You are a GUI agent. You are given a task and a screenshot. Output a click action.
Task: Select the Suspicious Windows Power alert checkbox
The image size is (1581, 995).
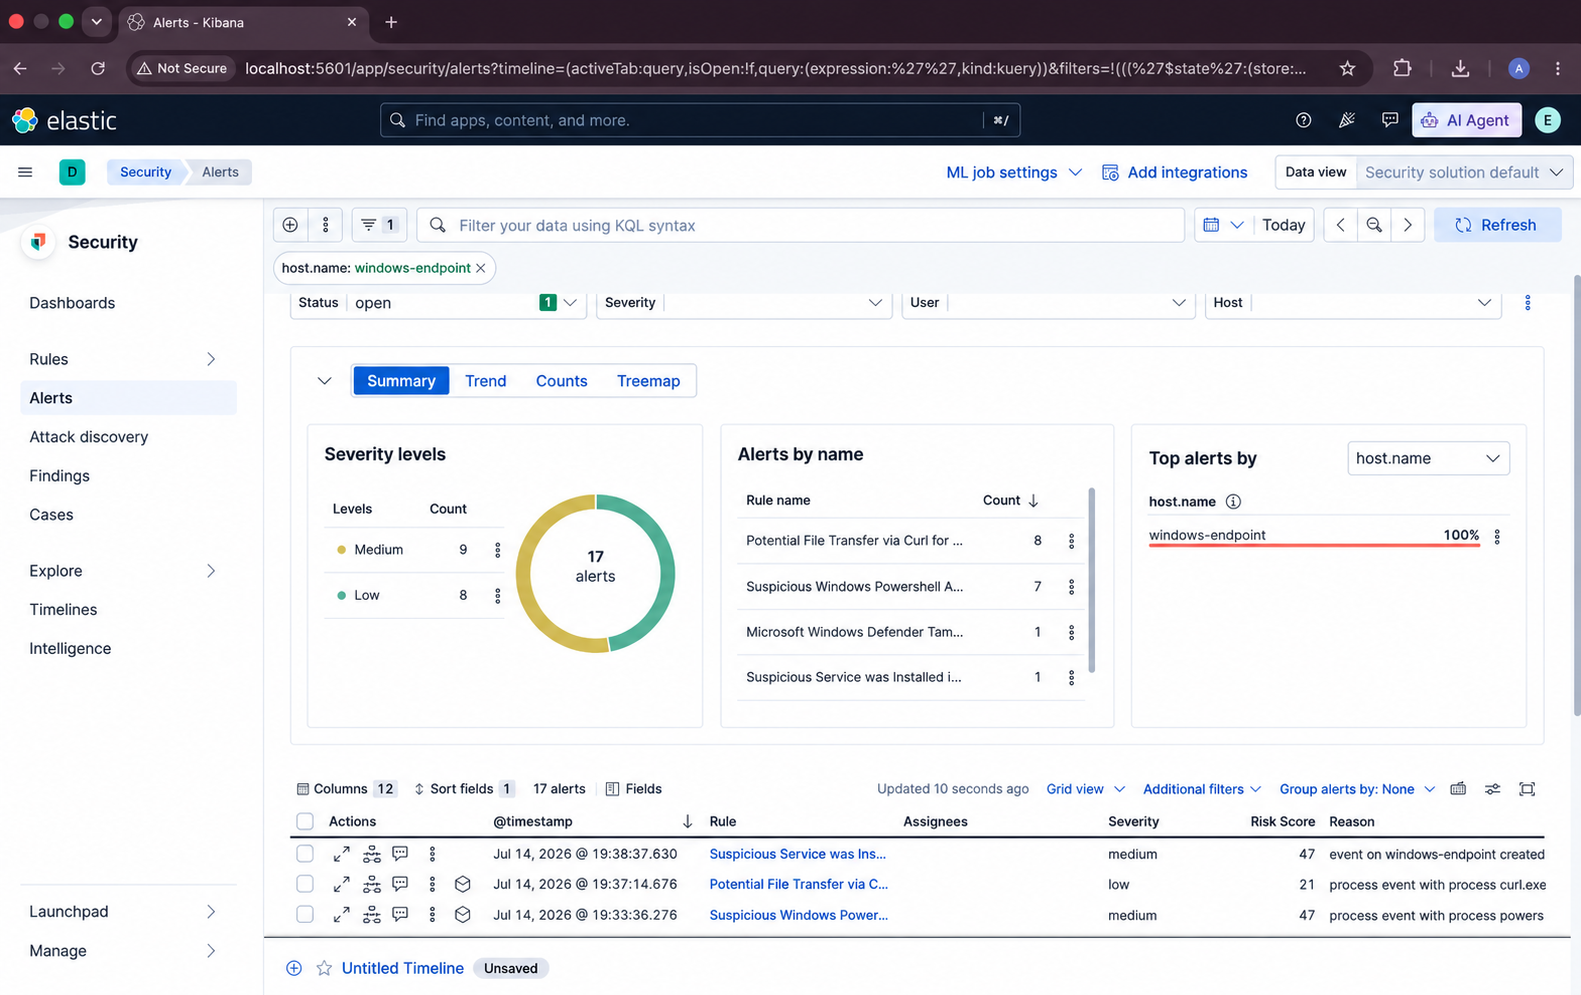(x=305, y=914)
